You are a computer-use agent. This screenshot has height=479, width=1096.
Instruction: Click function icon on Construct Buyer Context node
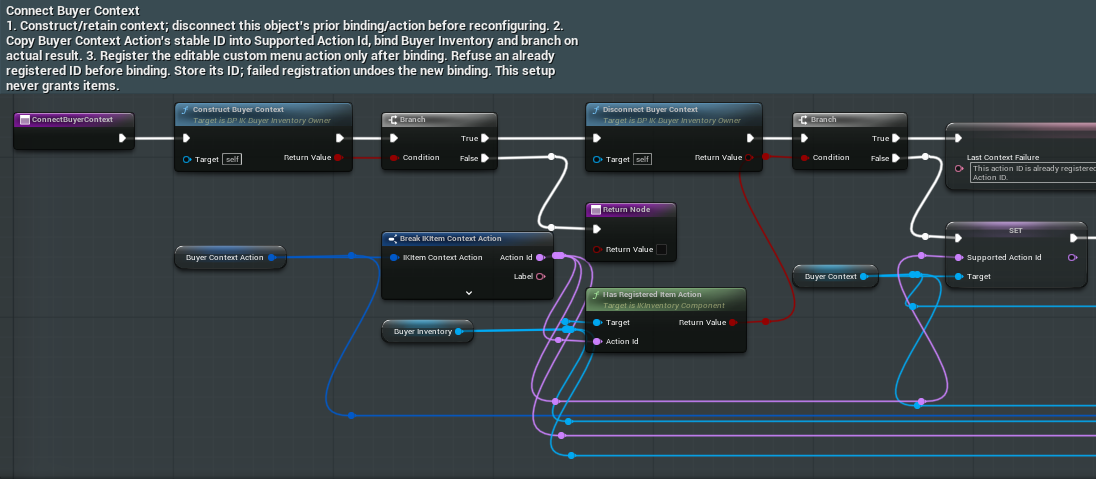(185, 110)
